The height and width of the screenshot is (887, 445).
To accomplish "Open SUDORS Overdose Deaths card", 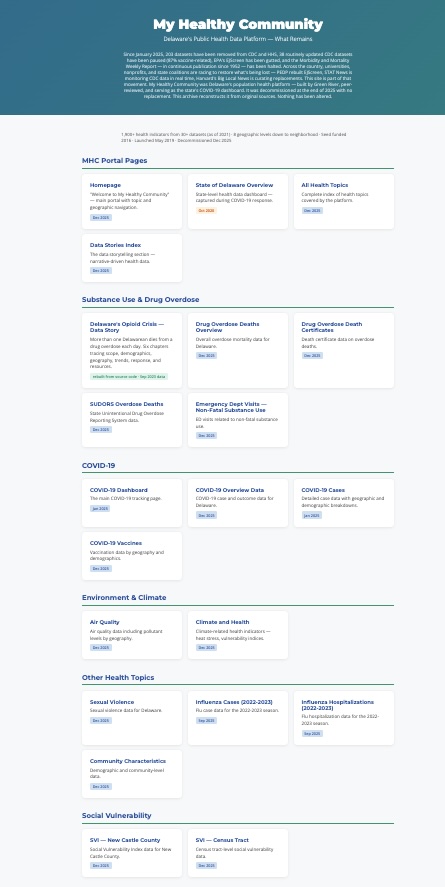I will [132, 420].
